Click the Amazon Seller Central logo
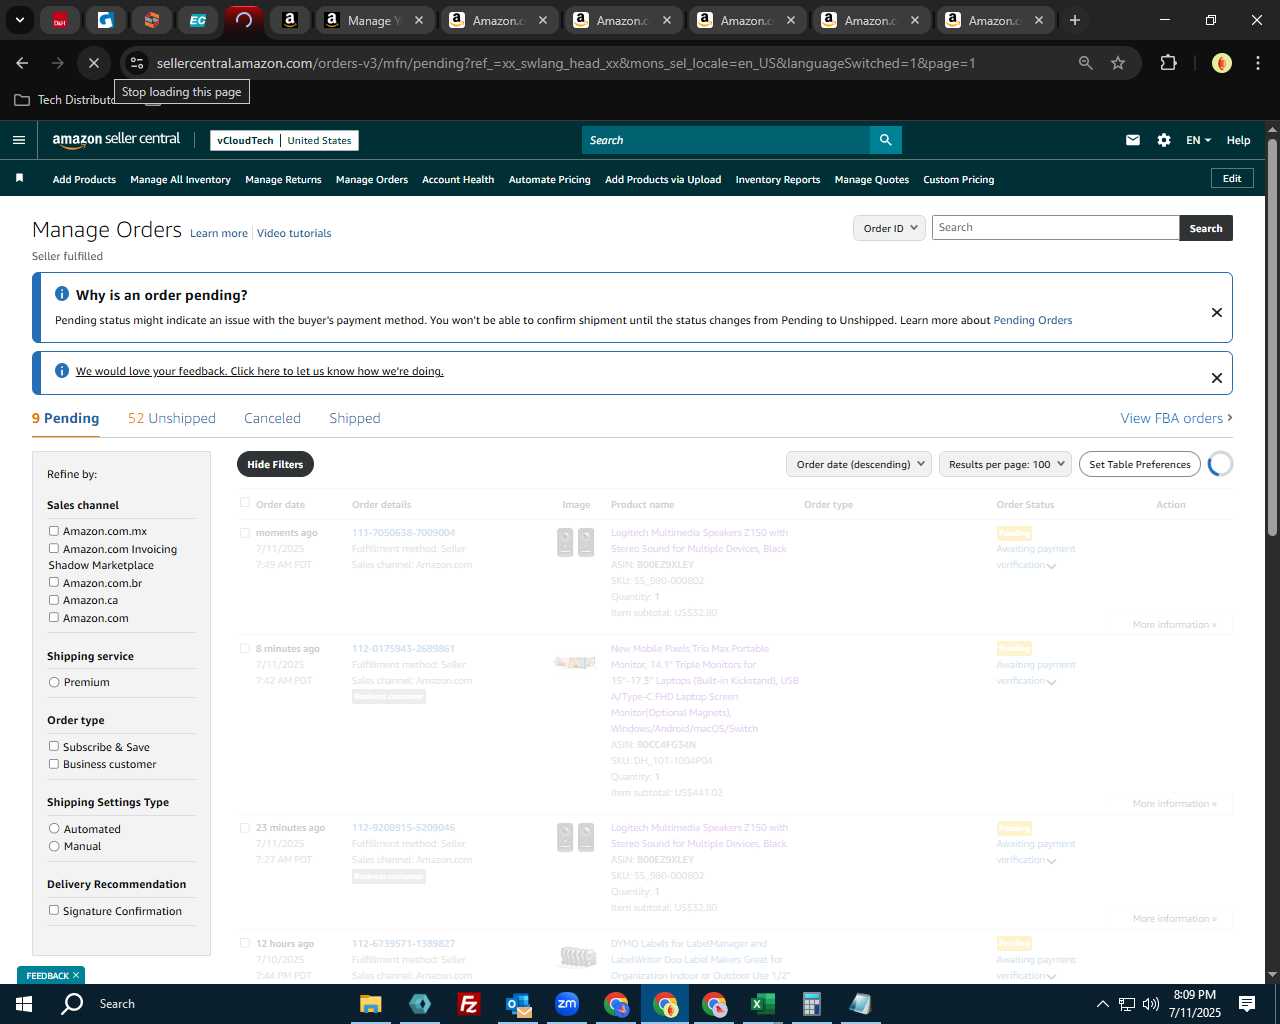The image size is (1280, 1024). (x=116, y=140)
